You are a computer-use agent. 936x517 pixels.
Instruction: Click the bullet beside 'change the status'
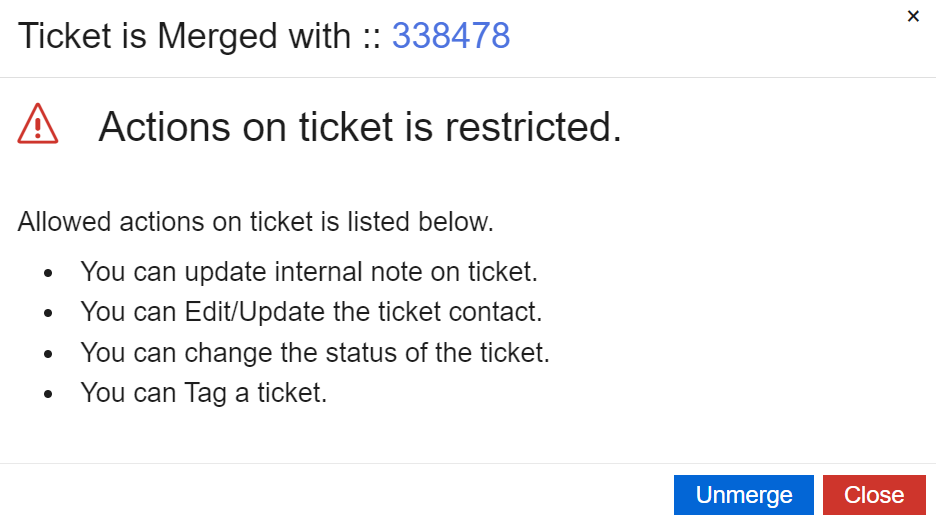coord(48,354)
